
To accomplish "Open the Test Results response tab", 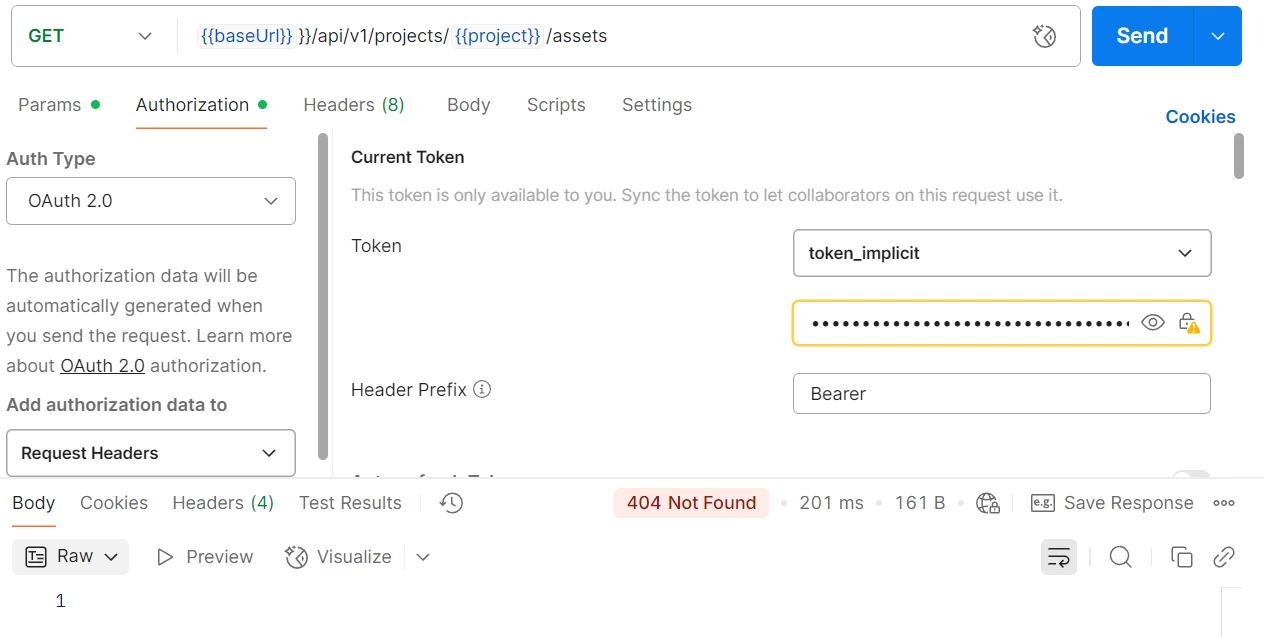I will coord(350,503).
